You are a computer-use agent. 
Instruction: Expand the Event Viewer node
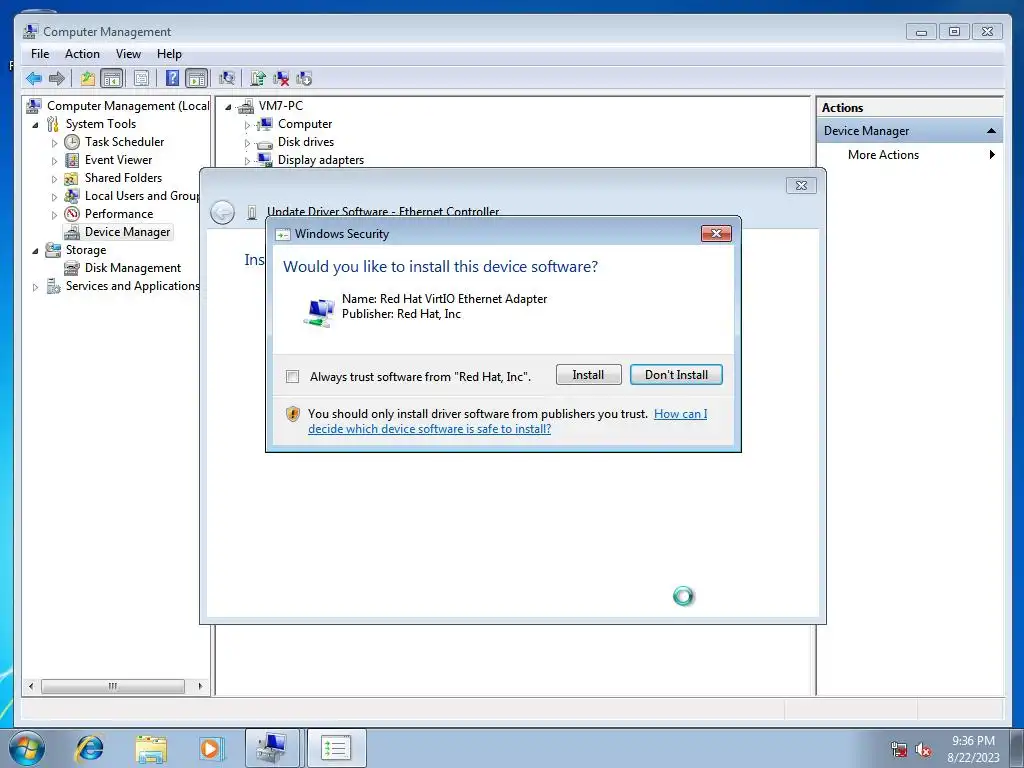54,161
